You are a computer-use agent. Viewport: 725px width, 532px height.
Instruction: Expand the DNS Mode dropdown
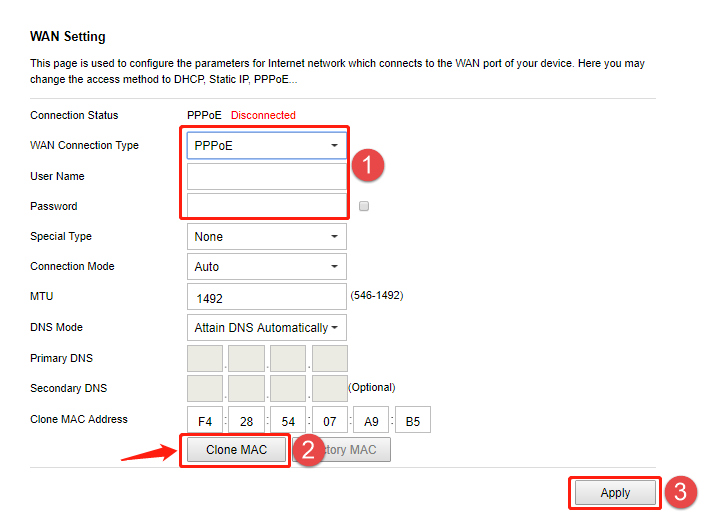266,328
